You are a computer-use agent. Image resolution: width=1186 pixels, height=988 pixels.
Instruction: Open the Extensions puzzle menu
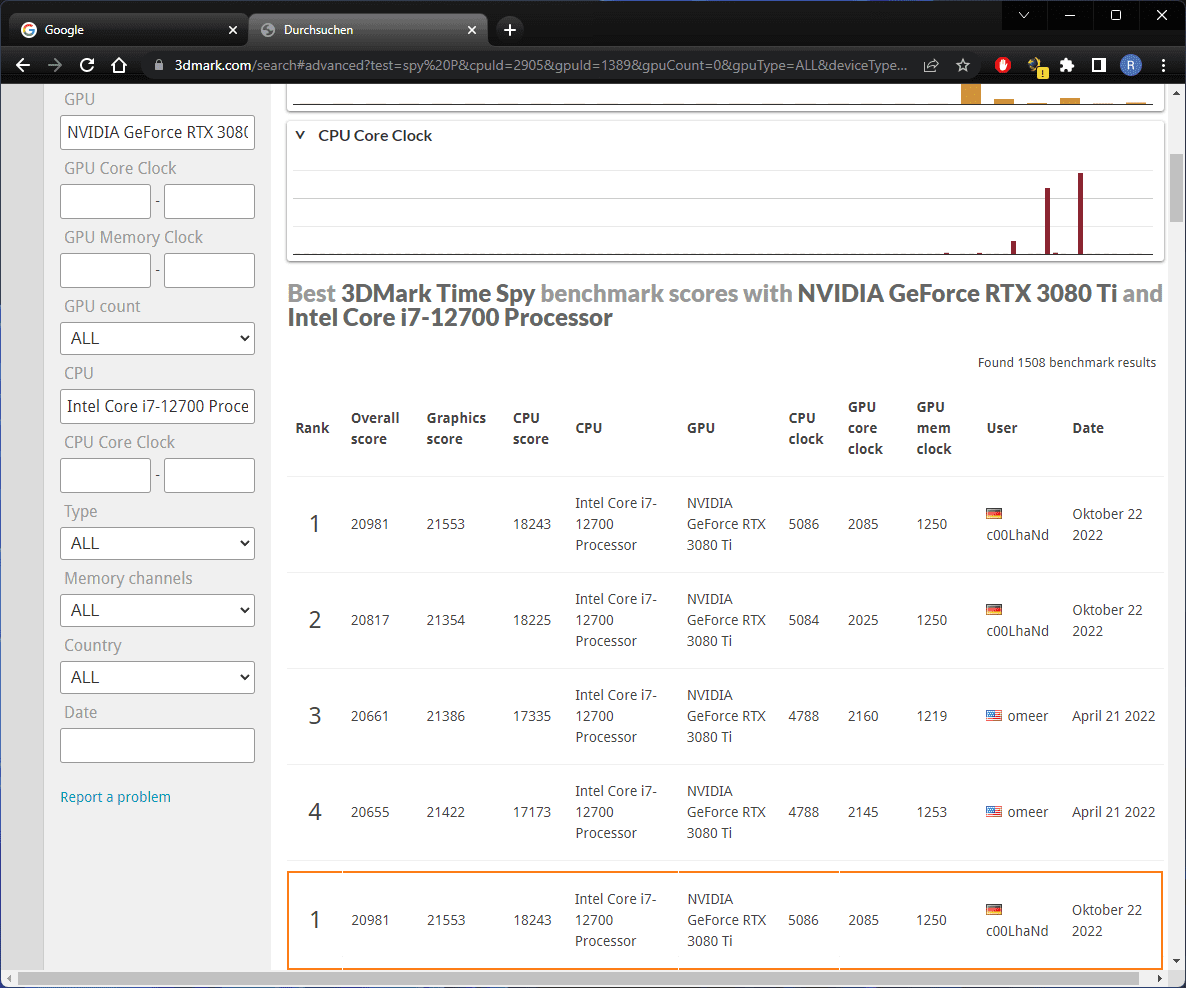coord(1066,65)
